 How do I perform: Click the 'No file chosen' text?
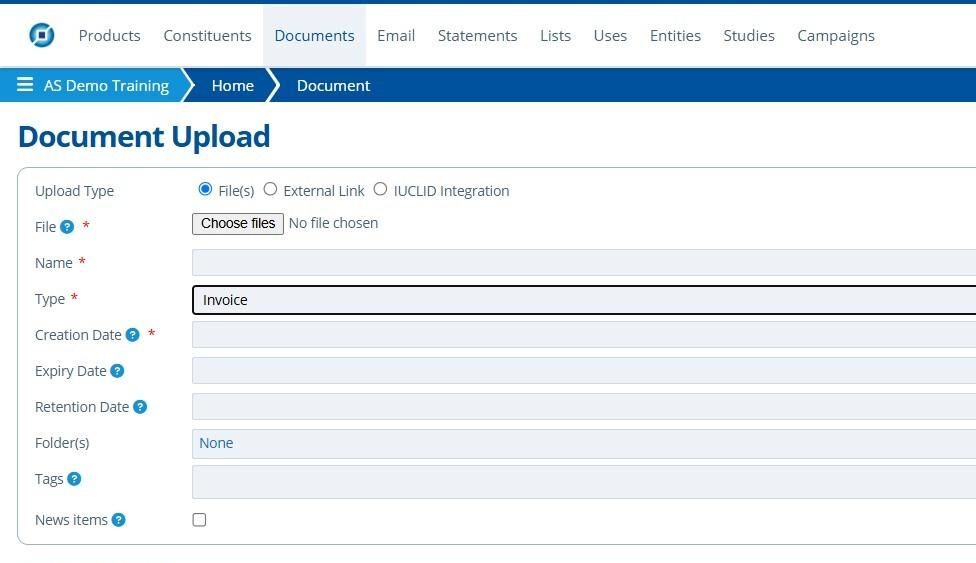click(333, 223)
